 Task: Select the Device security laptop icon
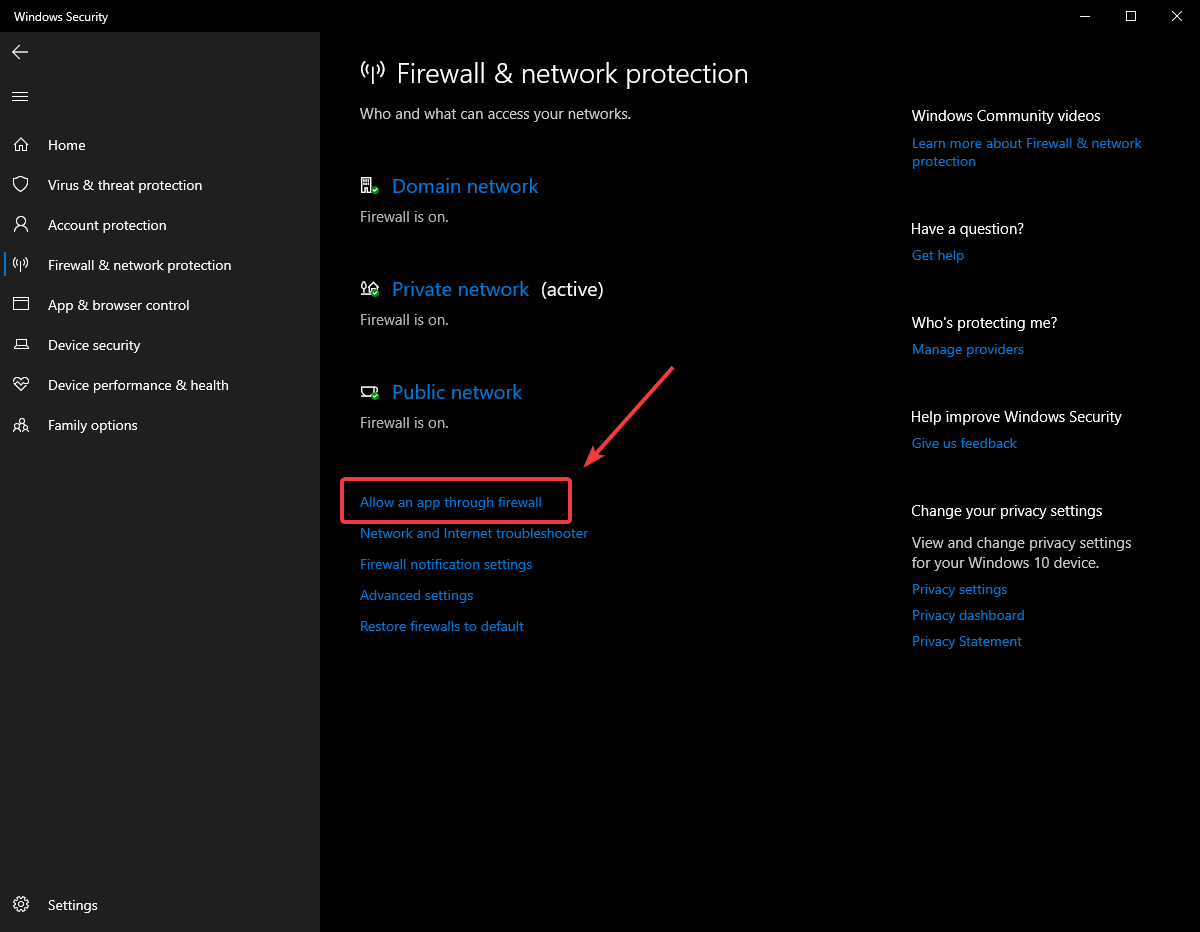[21, 344]
